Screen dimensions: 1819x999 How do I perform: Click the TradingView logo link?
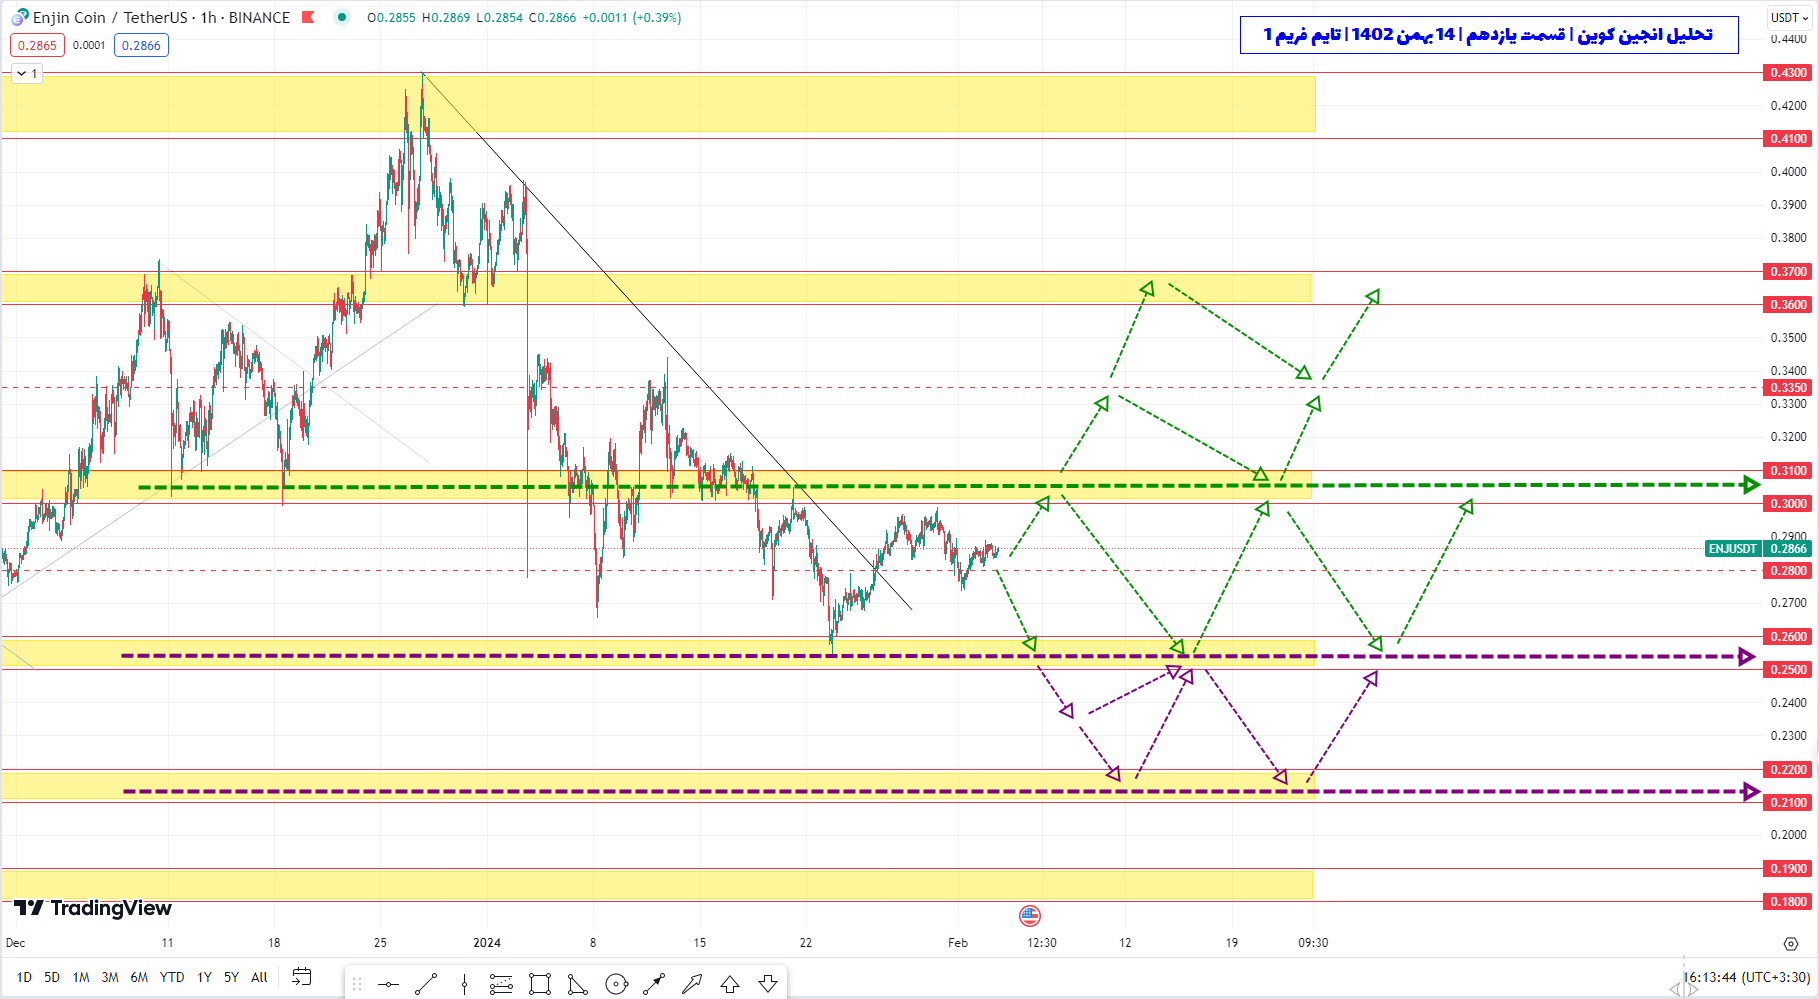(93, 908)
